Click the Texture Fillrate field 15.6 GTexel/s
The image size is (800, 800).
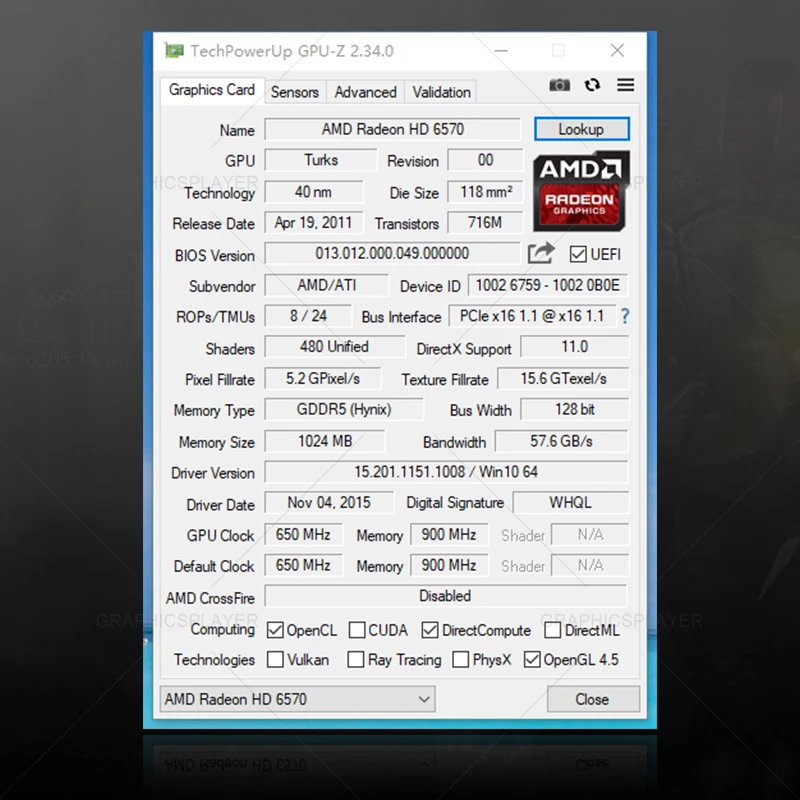coord(563,379)
